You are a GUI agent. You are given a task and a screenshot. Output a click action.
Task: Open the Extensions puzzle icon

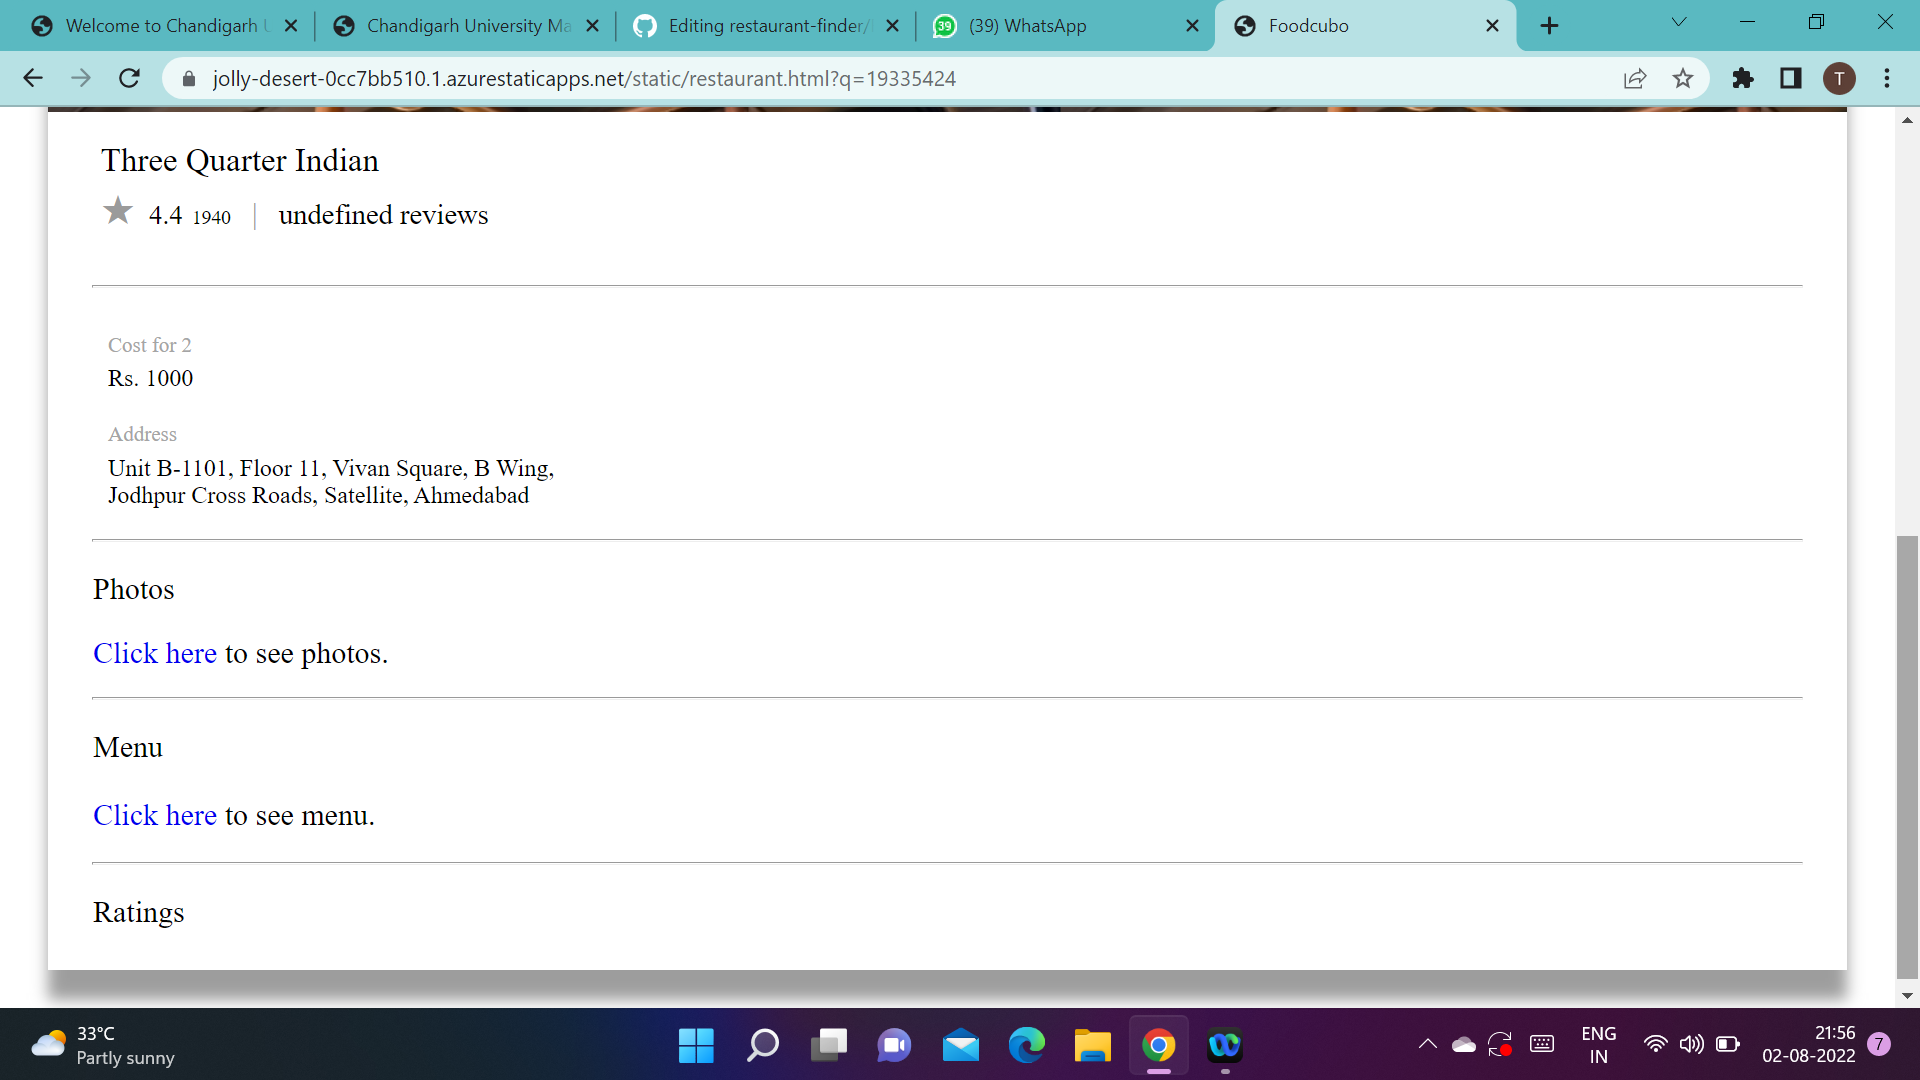click(1743, 78)
